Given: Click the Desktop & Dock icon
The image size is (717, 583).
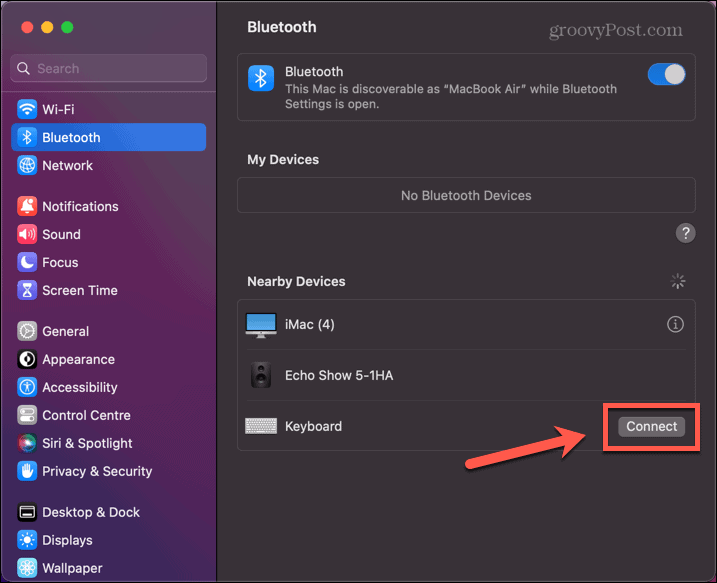Looking at the screenshot, I should (x=27, y=512).
